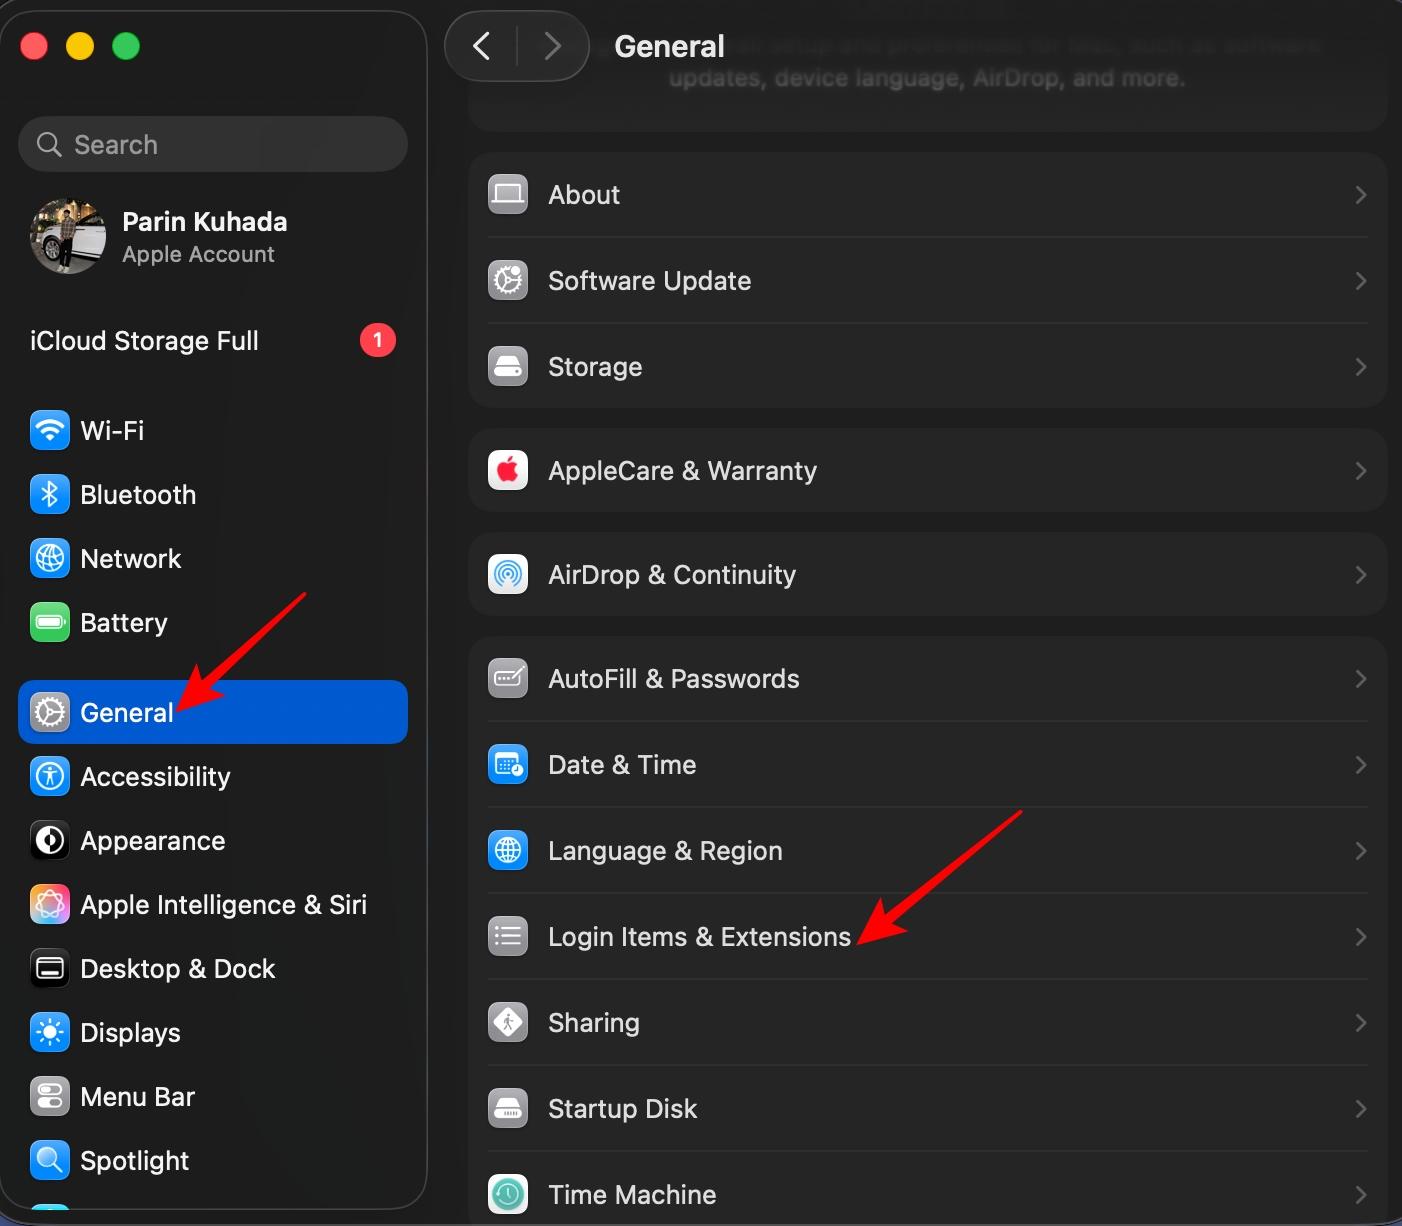Click the Battery label text
Viewport: 1402px width, 1226px height.
click(x=124, y=623)
